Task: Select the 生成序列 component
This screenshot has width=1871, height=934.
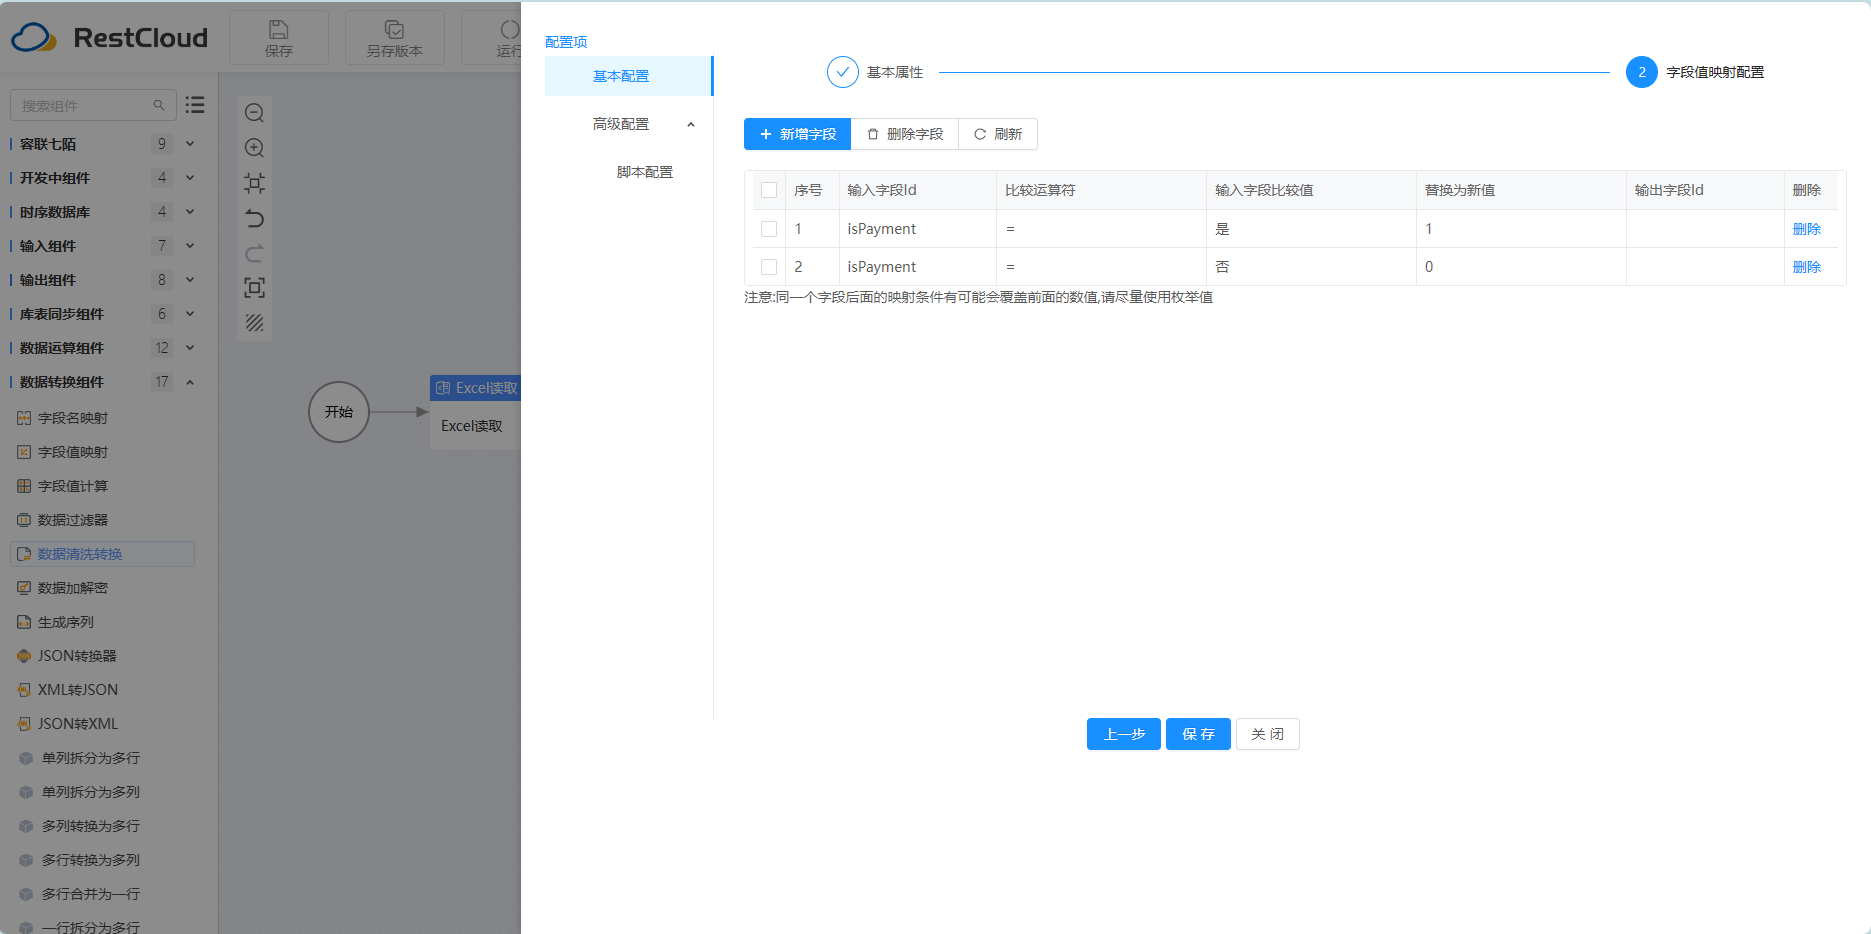Action: [x=56, y=622]
